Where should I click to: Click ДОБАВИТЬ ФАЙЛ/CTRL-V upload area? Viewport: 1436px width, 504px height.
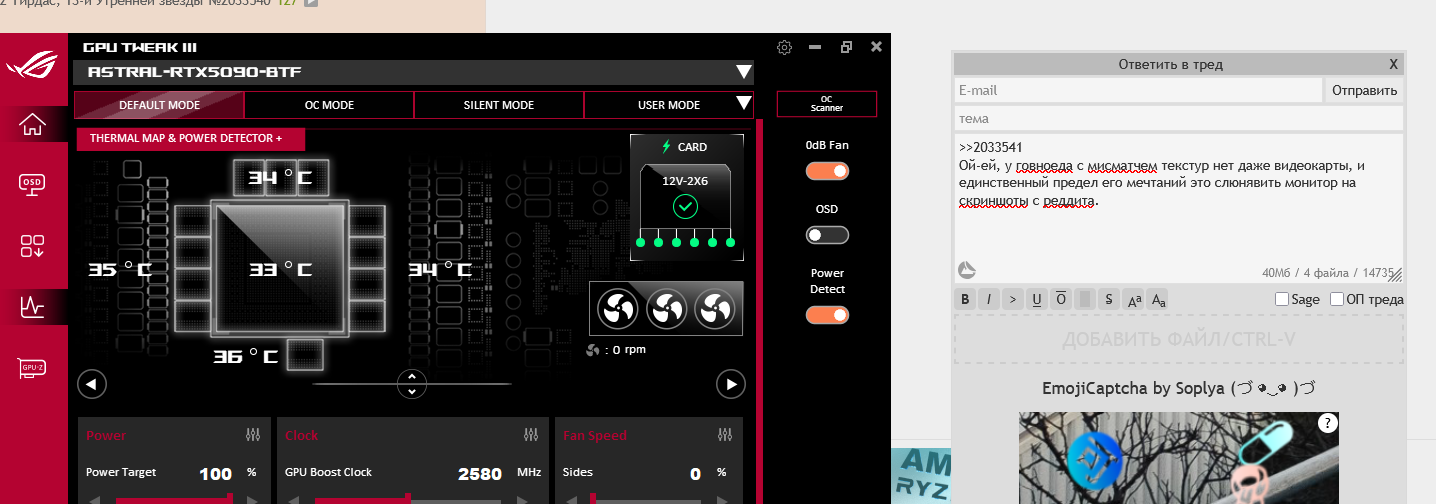pos(1179,339)
